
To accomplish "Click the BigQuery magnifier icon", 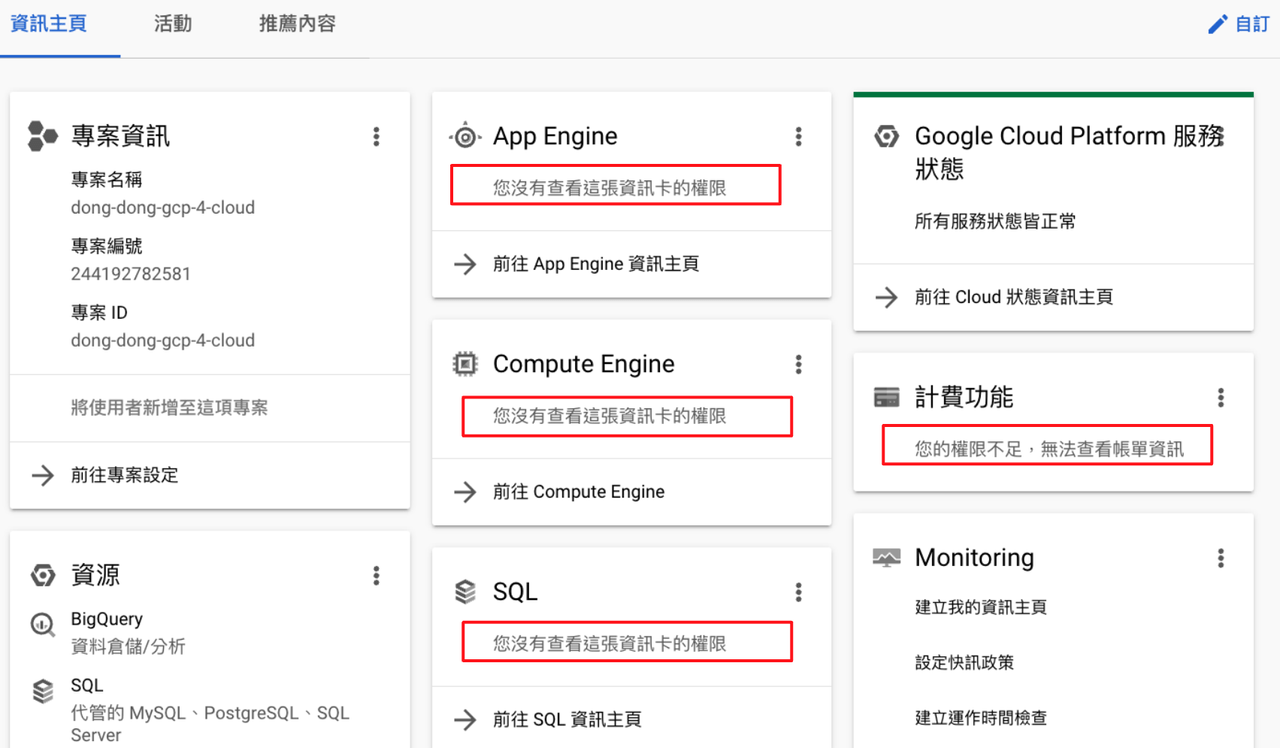I will pyautogui.click(x=42, y=625).
